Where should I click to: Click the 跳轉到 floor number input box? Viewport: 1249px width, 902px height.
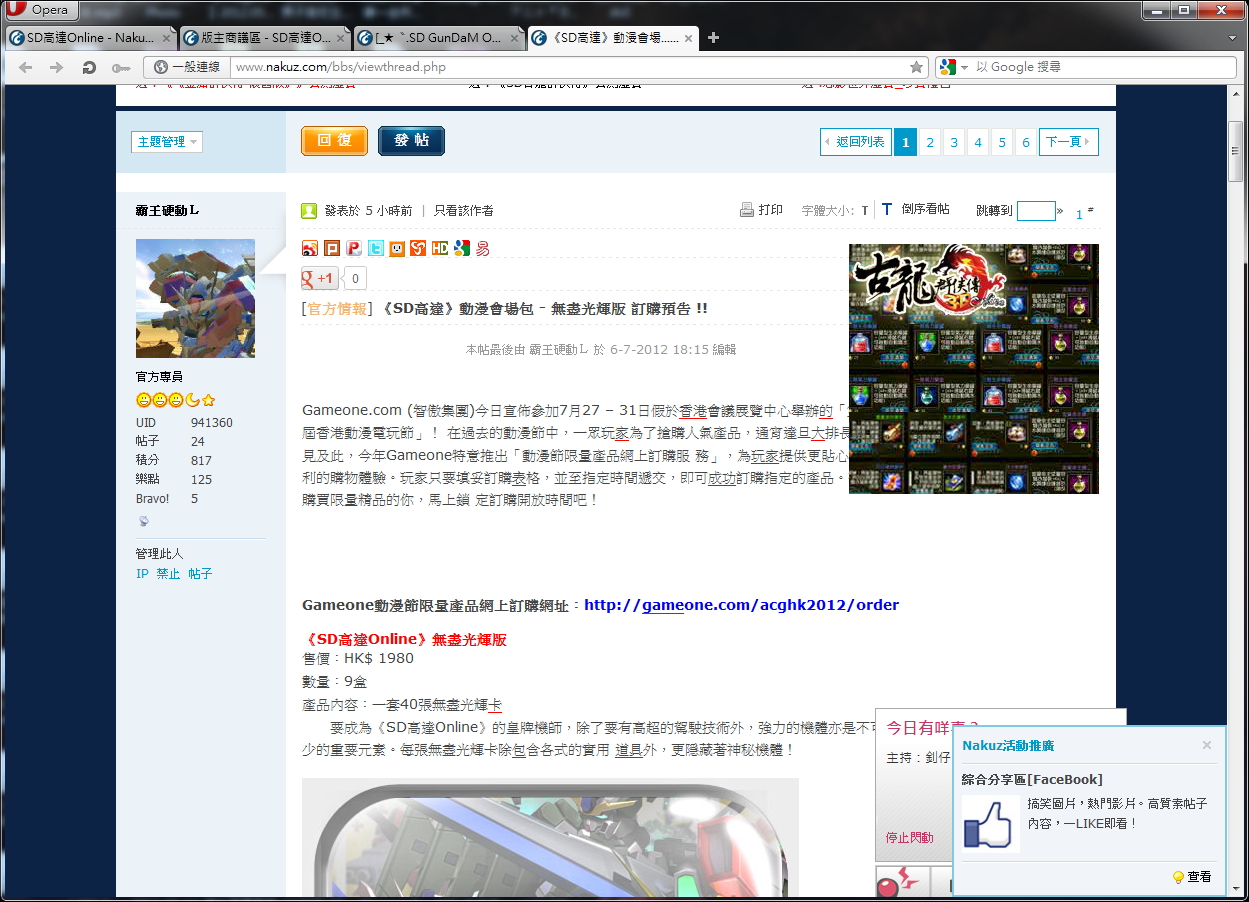1036,211
